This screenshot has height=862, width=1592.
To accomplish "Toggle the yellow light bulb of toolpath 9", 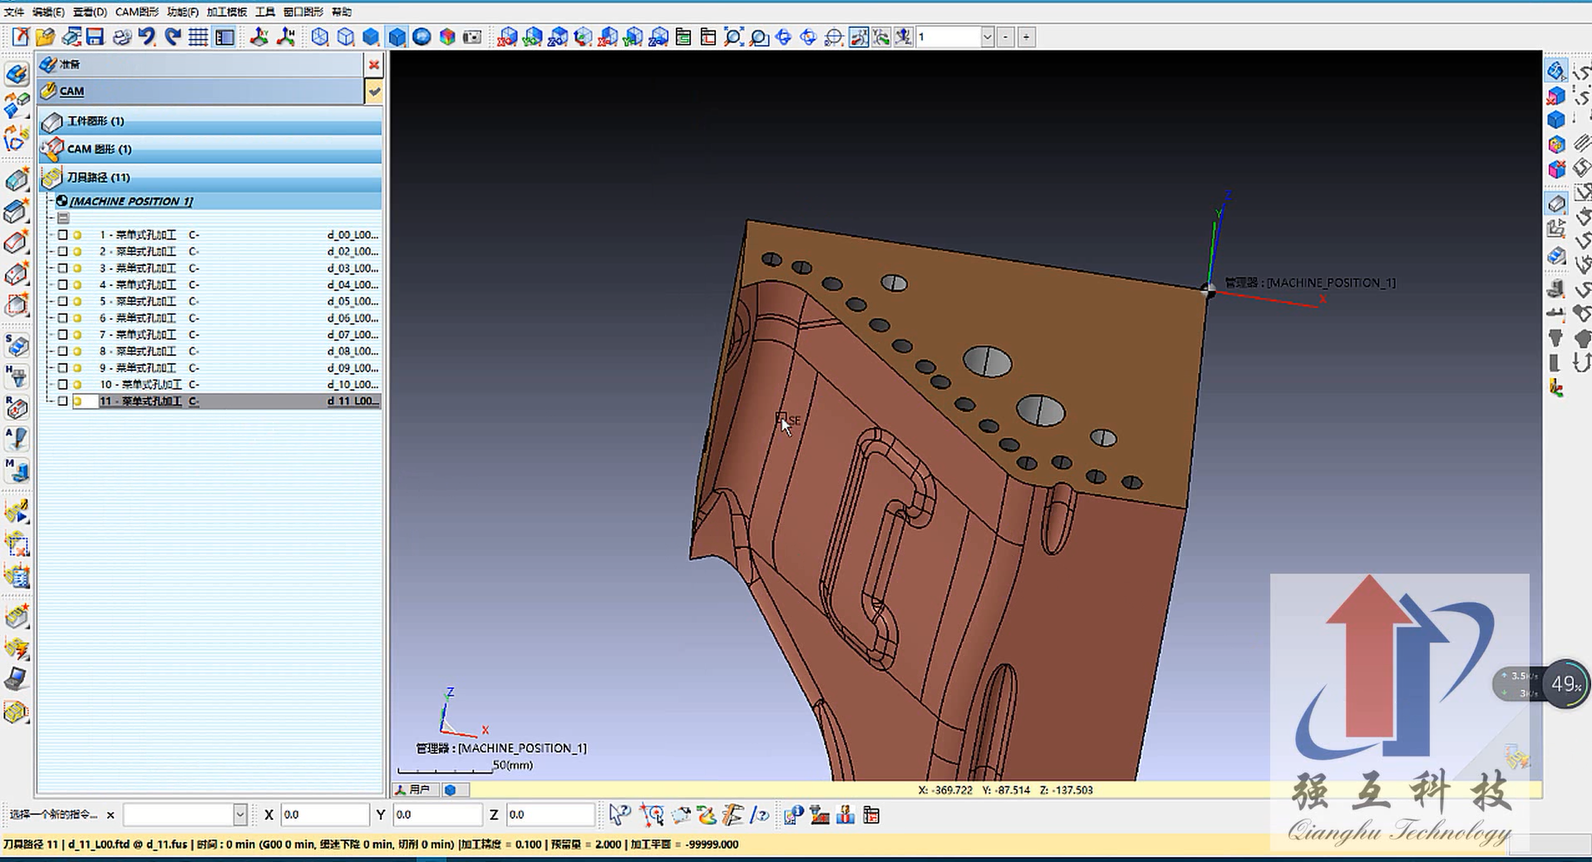I will [78, 368].
